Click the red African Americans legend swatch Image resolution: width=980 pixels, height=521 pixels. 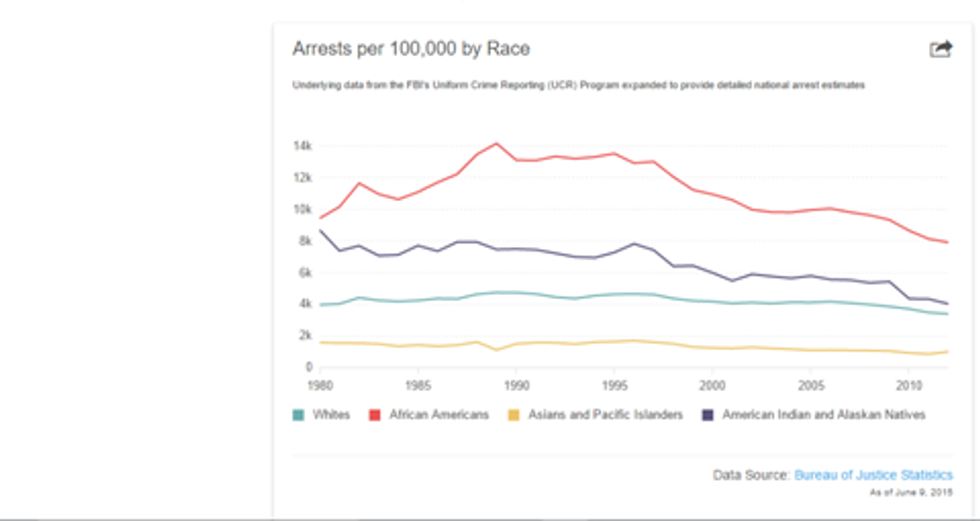[x=376, y=414]
